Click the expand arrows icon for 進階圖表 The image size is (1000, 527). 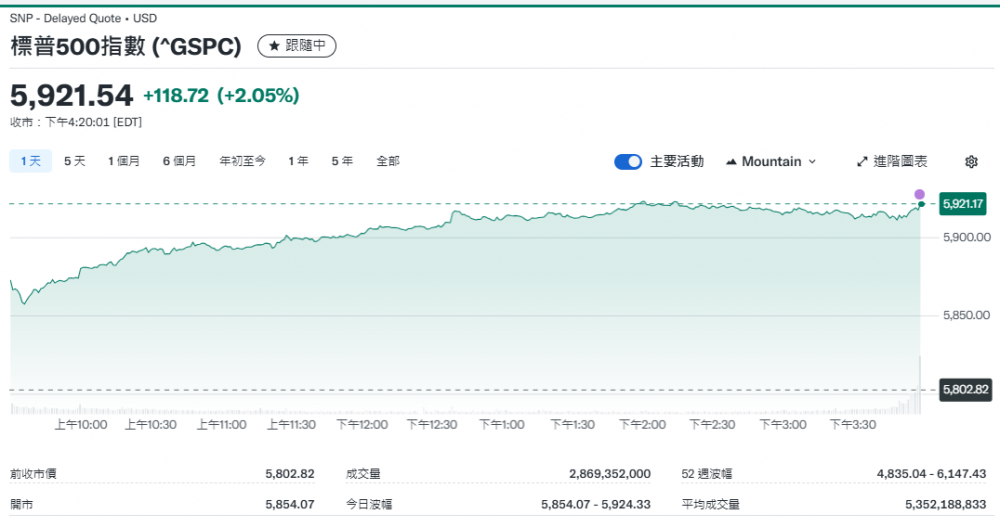[x=863, y=162]
